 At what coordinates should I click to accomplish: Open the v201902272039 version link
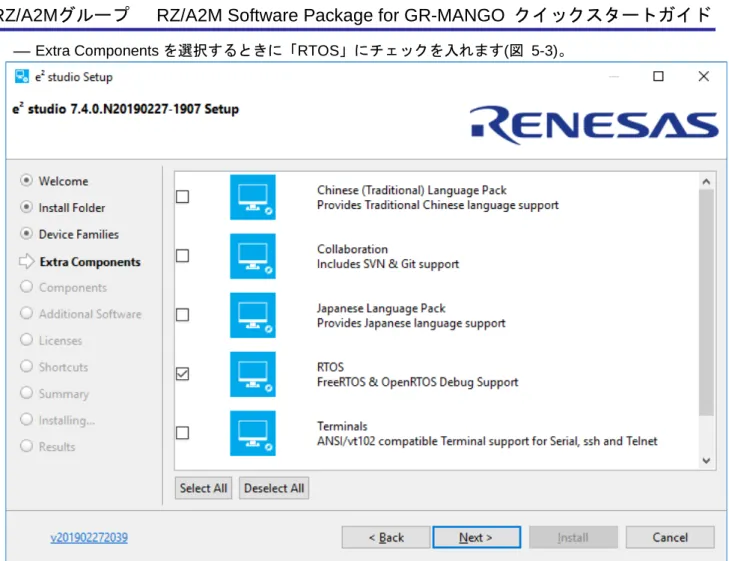point(89,538)
